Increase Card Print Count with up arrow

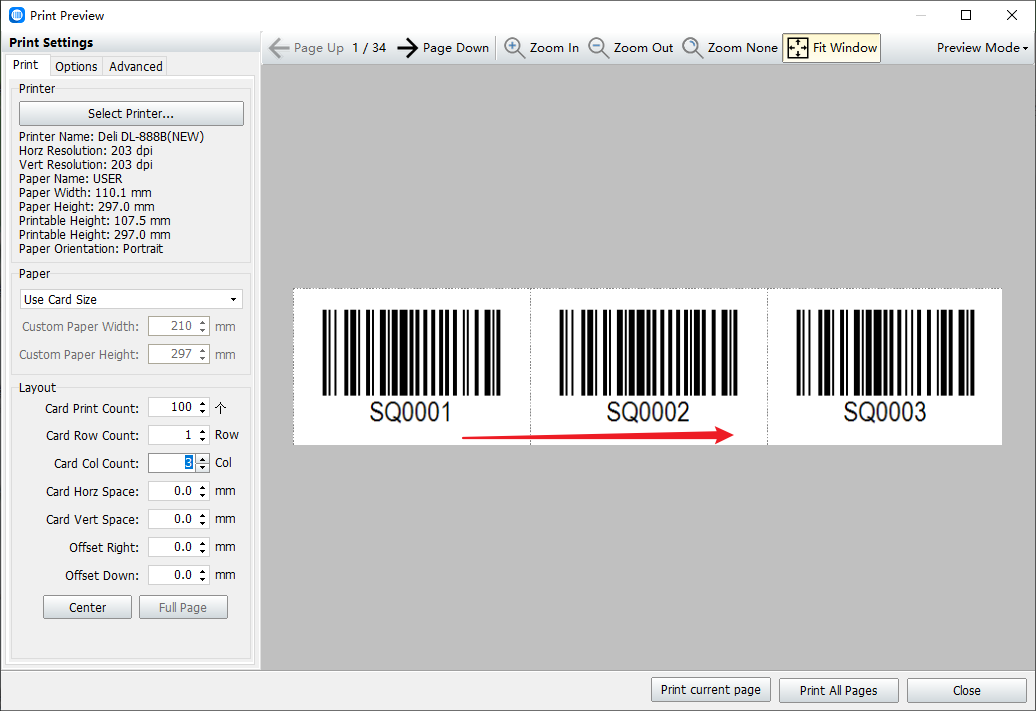[203, 403]
